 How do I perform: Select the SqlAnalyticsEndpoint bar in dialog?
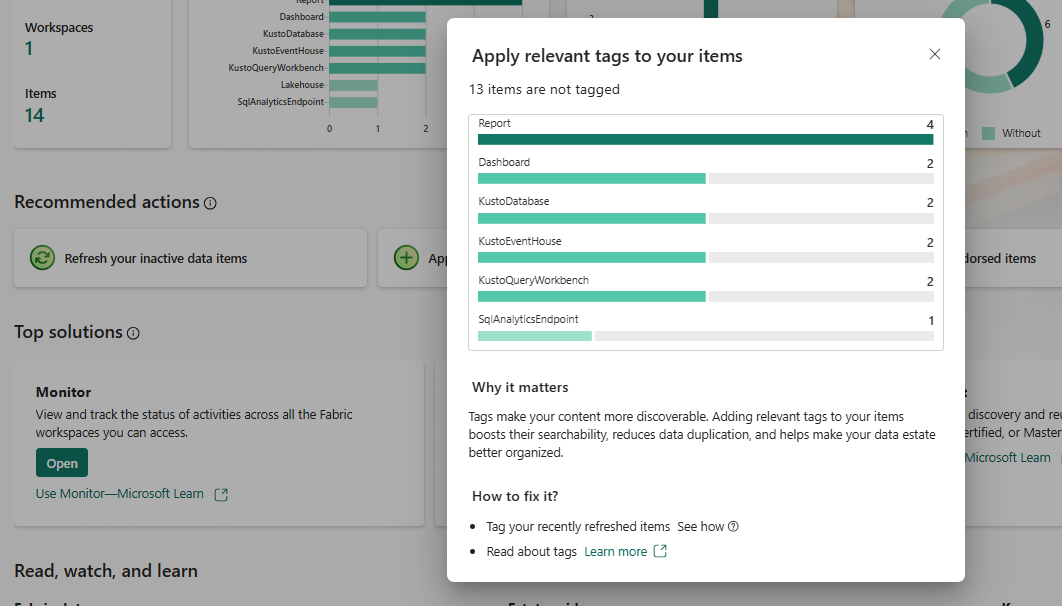pyautogui.click(x=535, y=336)
